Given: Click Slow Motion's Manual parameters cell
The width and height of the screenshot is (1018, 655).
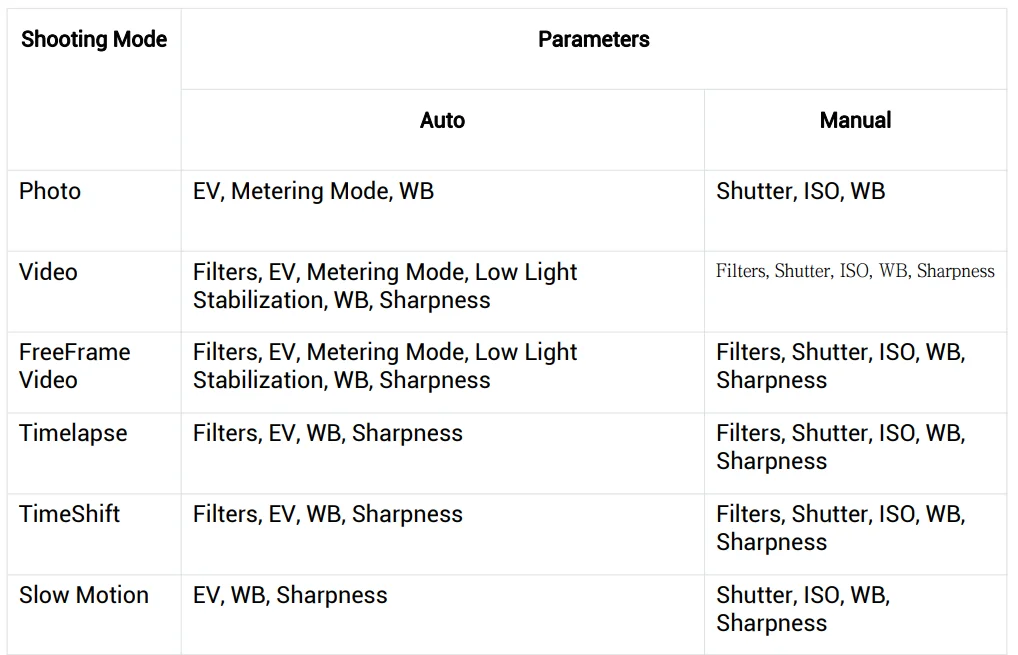Looking at the screenshot, I should 803,609.
